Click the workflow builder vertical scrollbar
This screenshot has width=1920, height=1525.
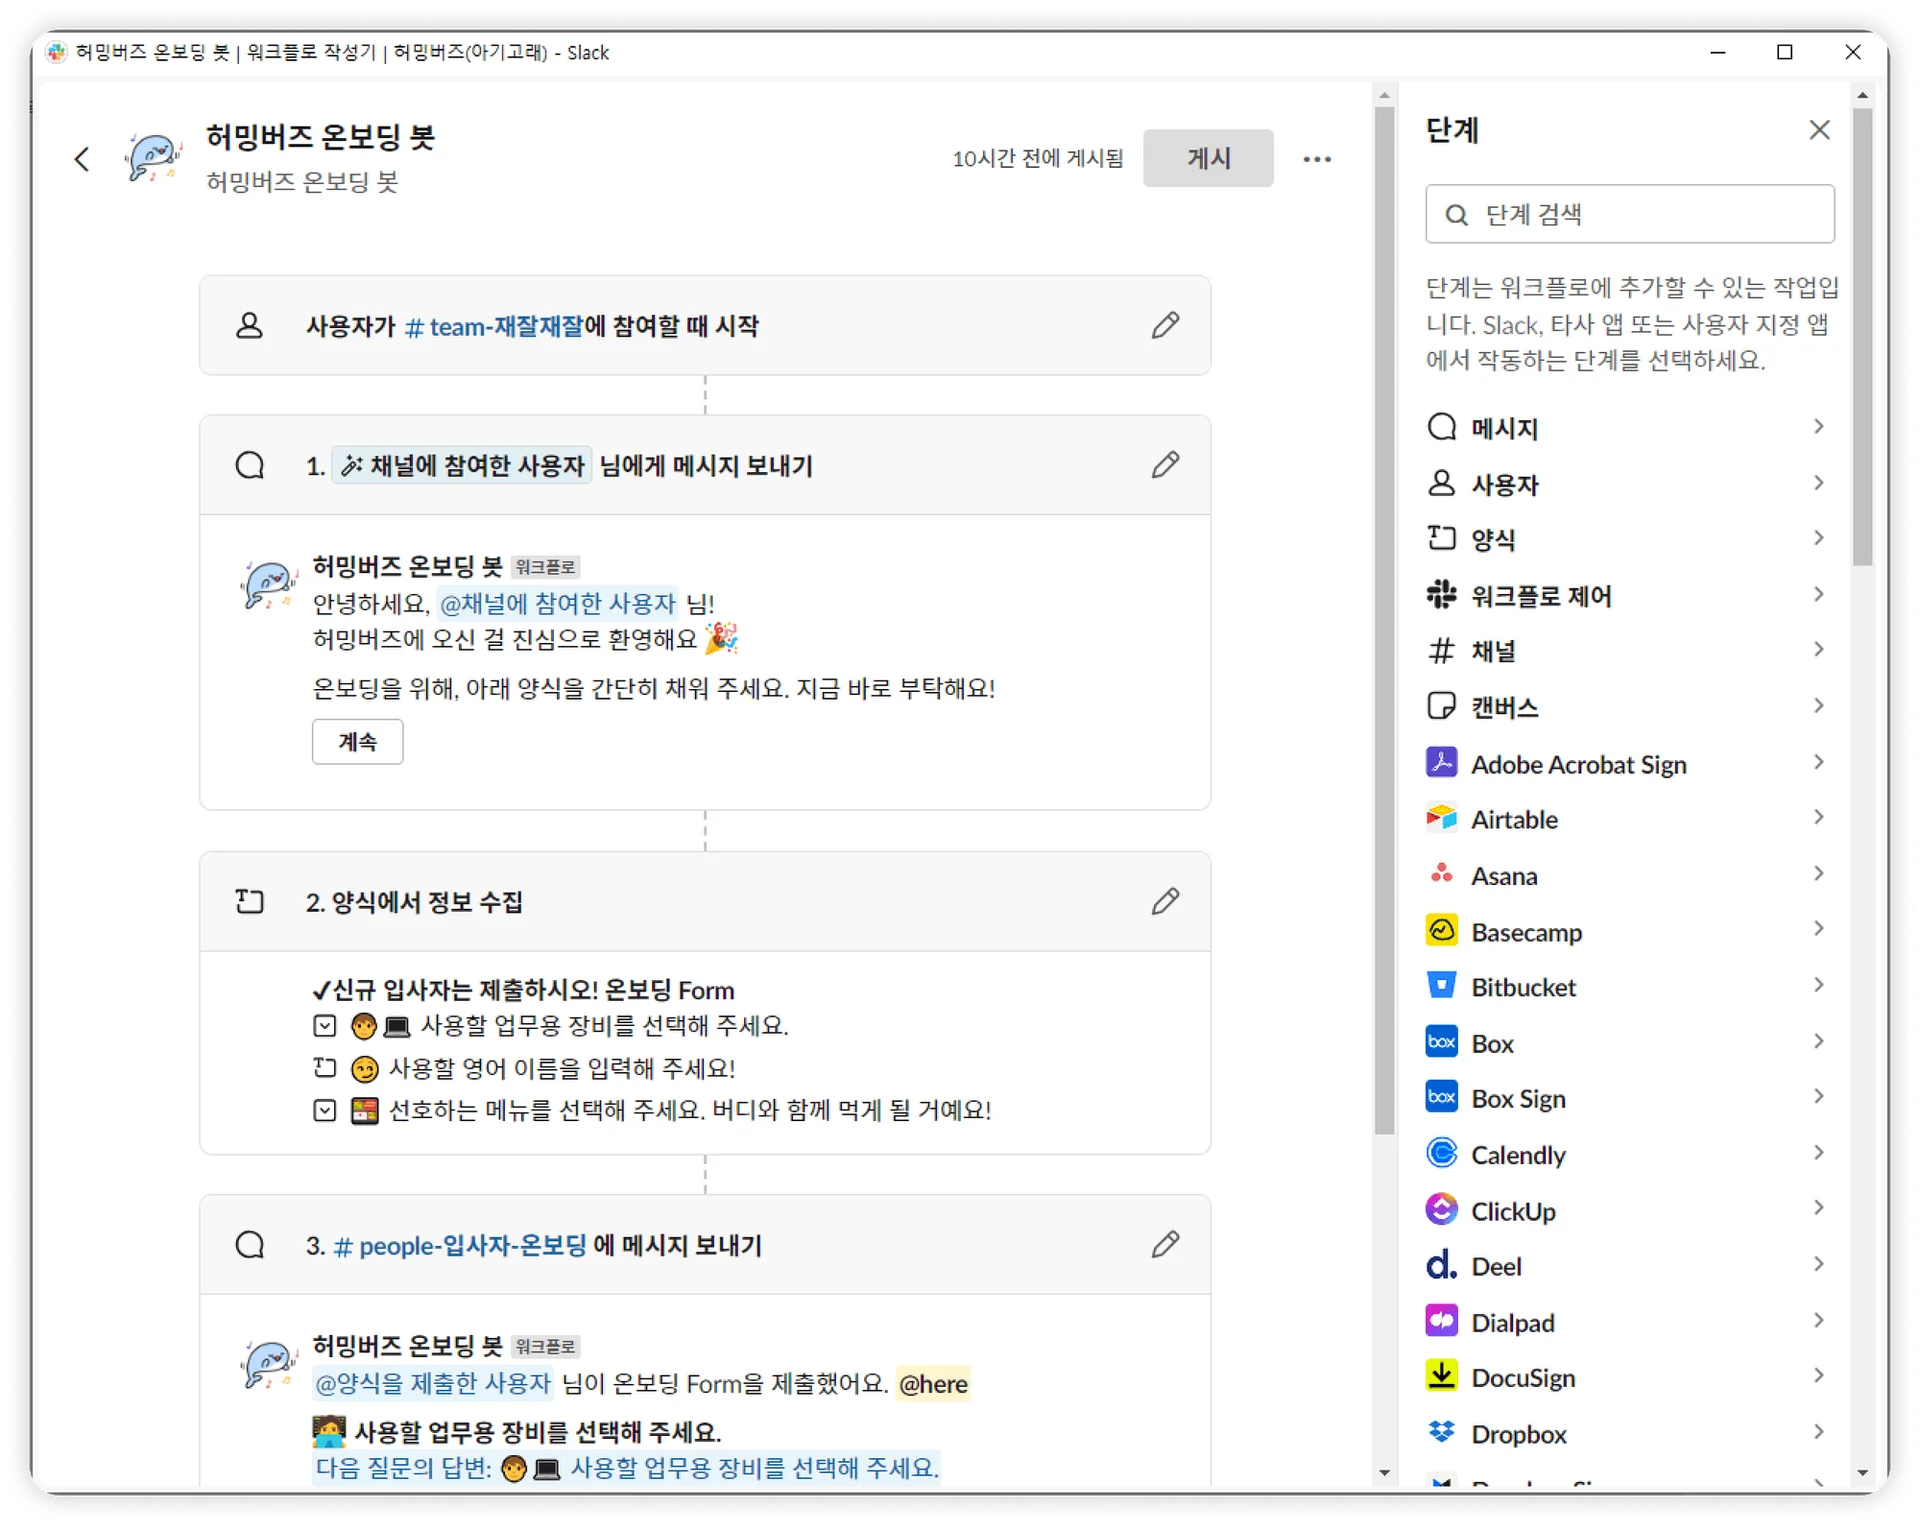tap(1384, 620)
